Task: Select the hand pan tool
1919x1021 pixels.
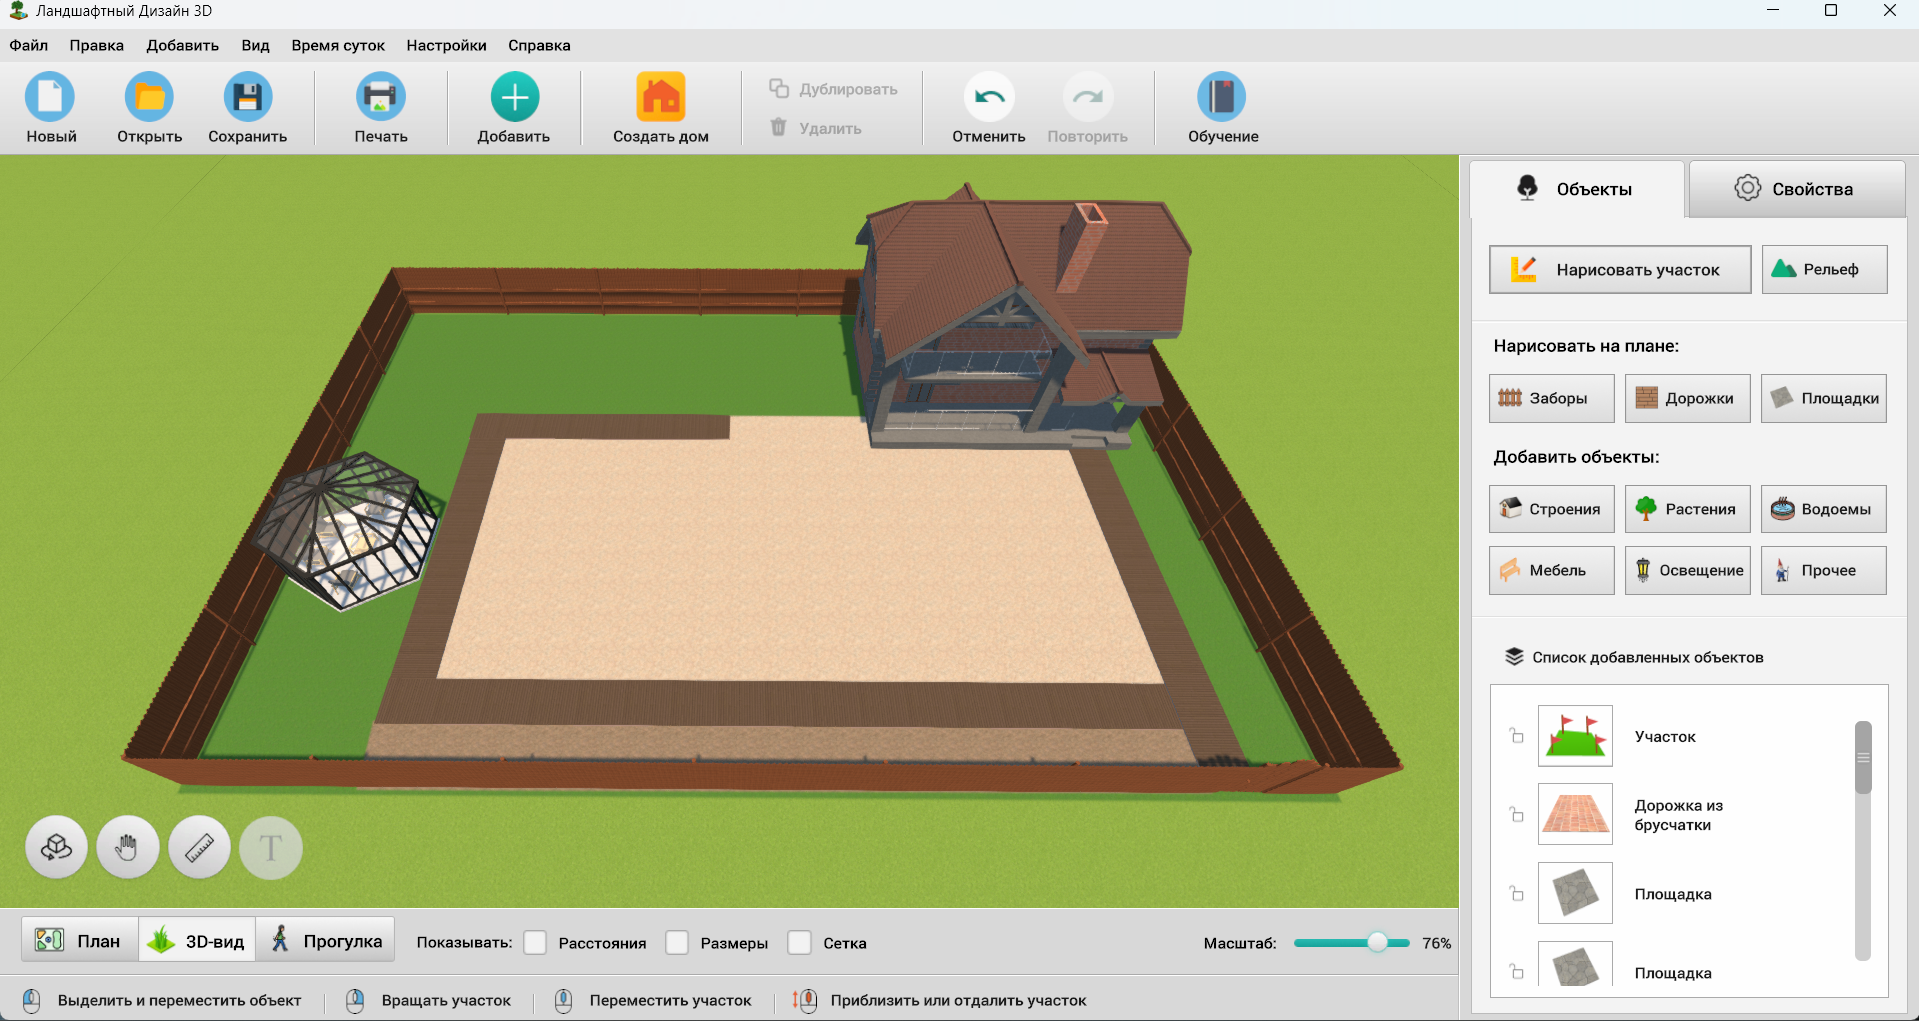Action: (127, 848)
